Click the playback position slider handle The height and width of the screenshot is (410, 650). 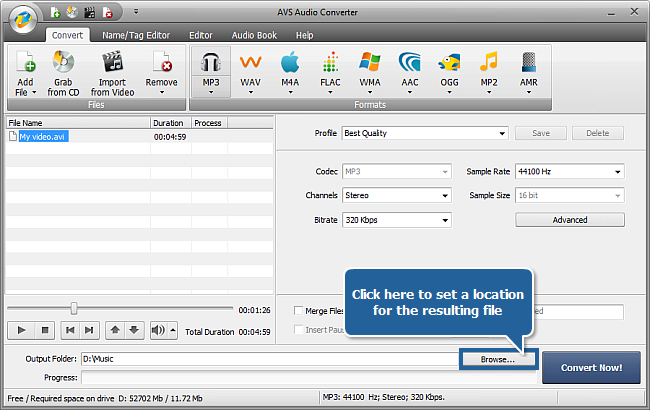[x=74, y=308]
